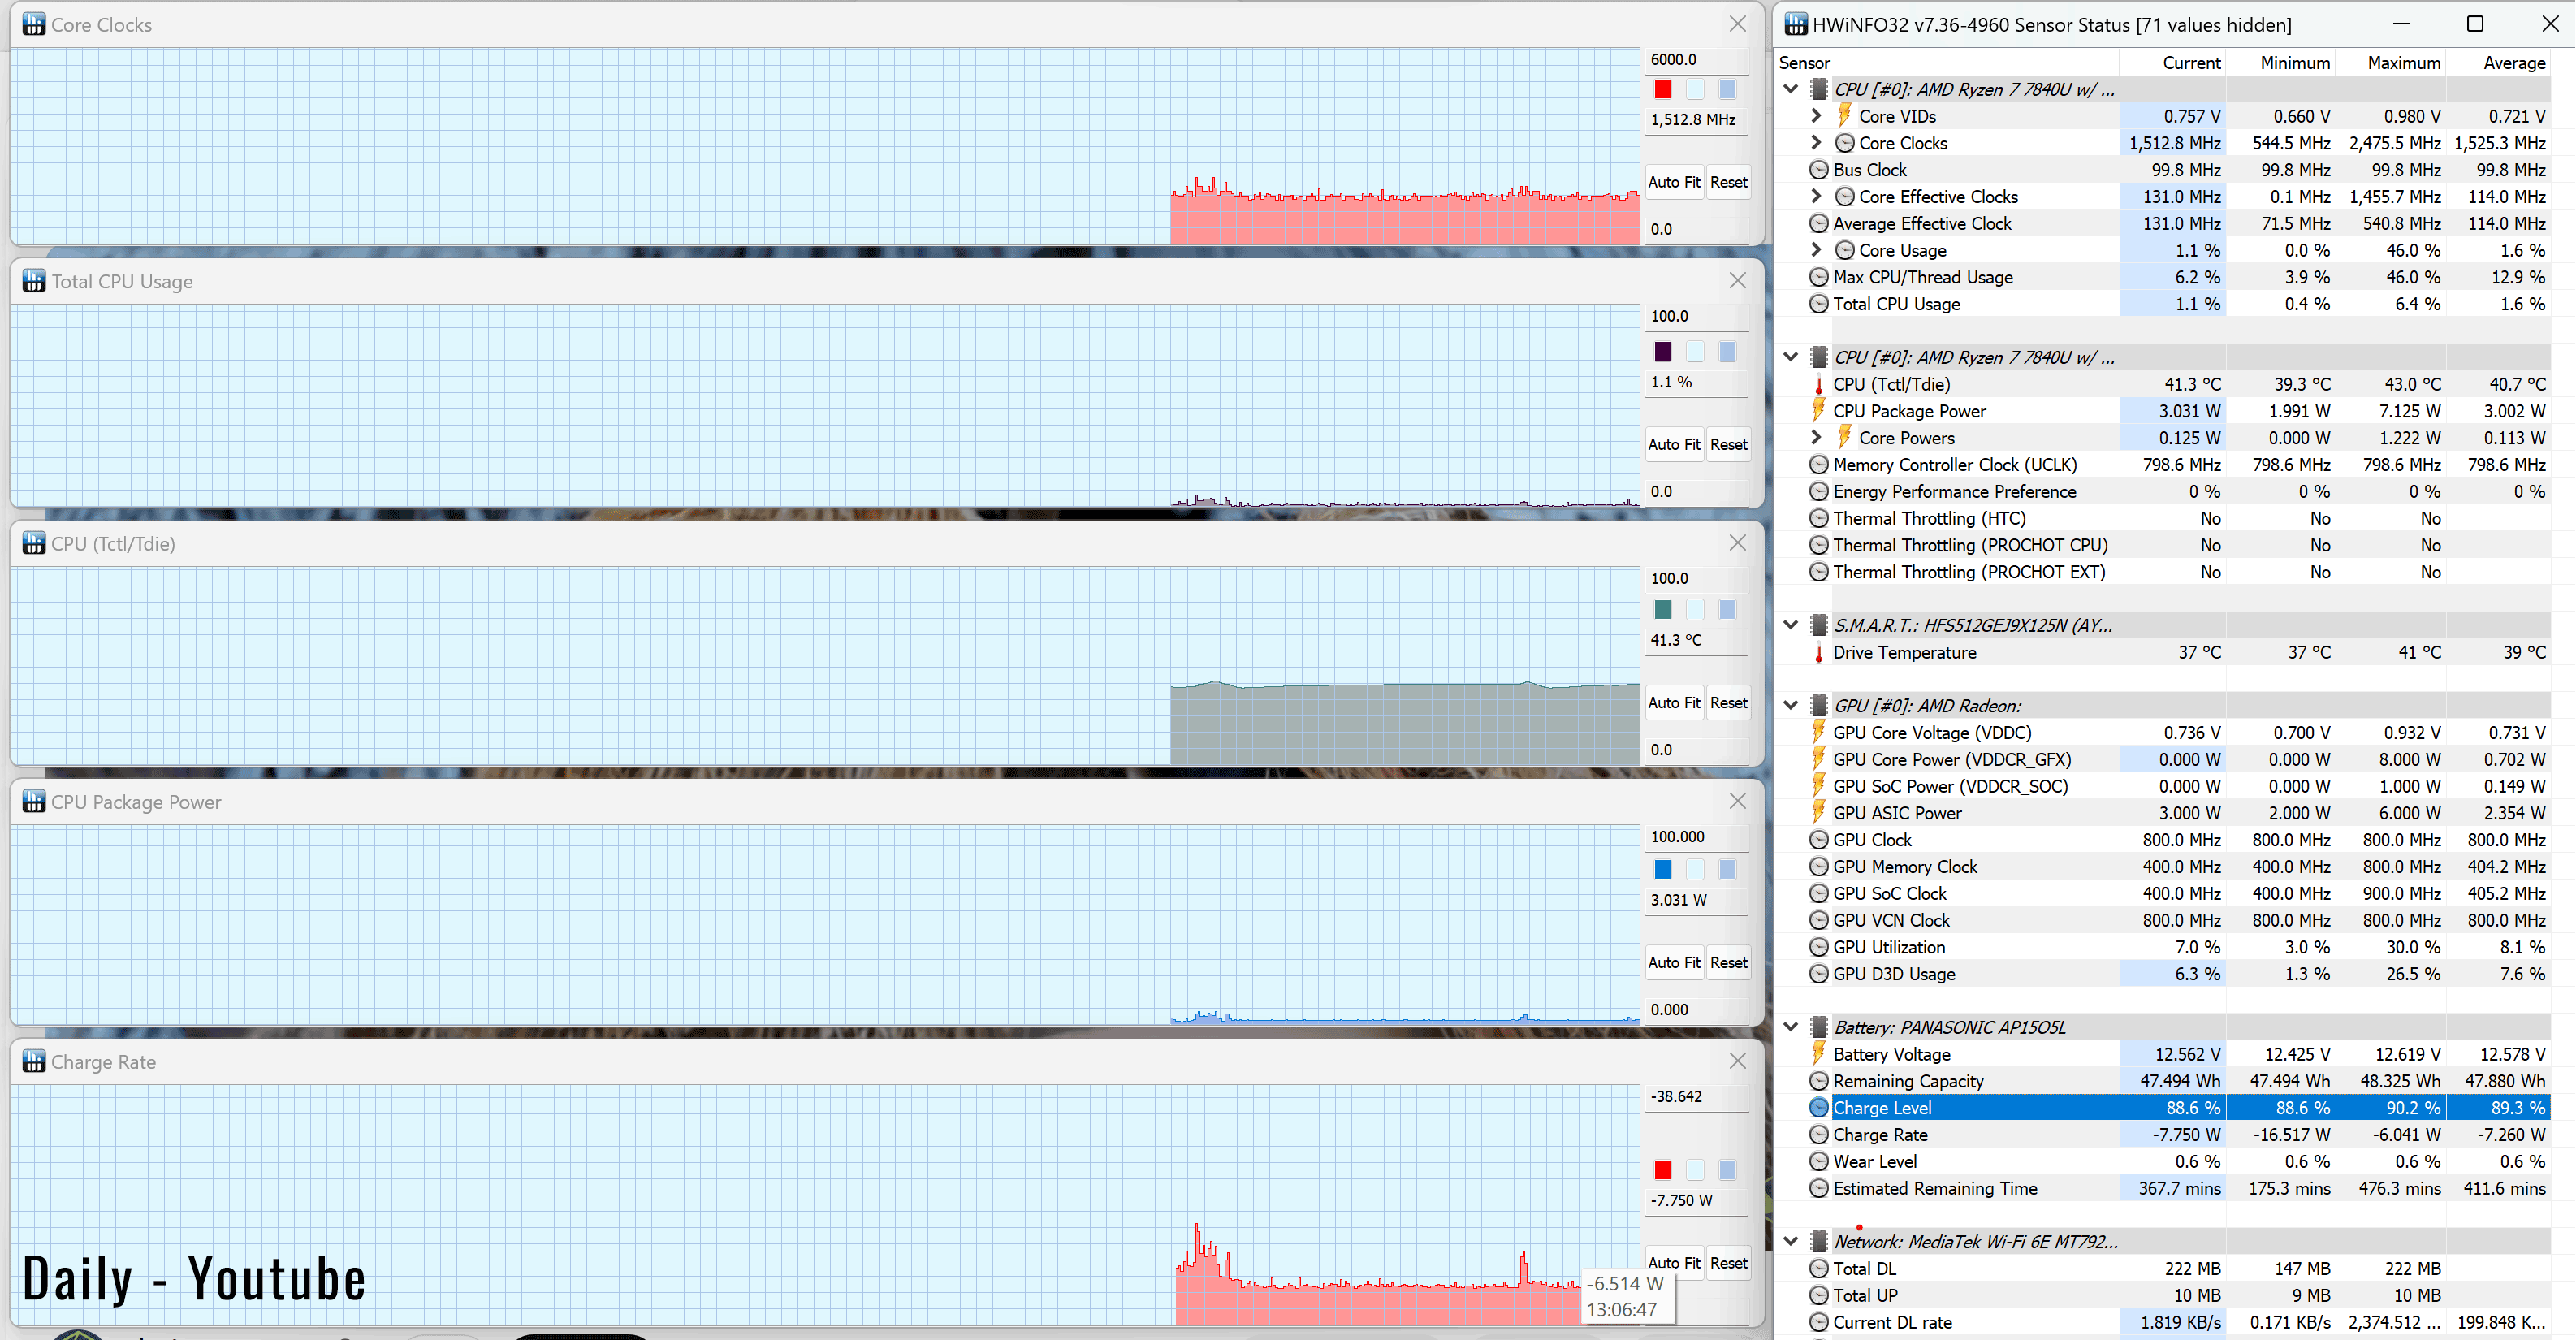The width and height of the screenshot is (2576, 1340).
Task: Click the chip icon beside Battery PANASONIC header
Action: (x=1819, y=1027)
